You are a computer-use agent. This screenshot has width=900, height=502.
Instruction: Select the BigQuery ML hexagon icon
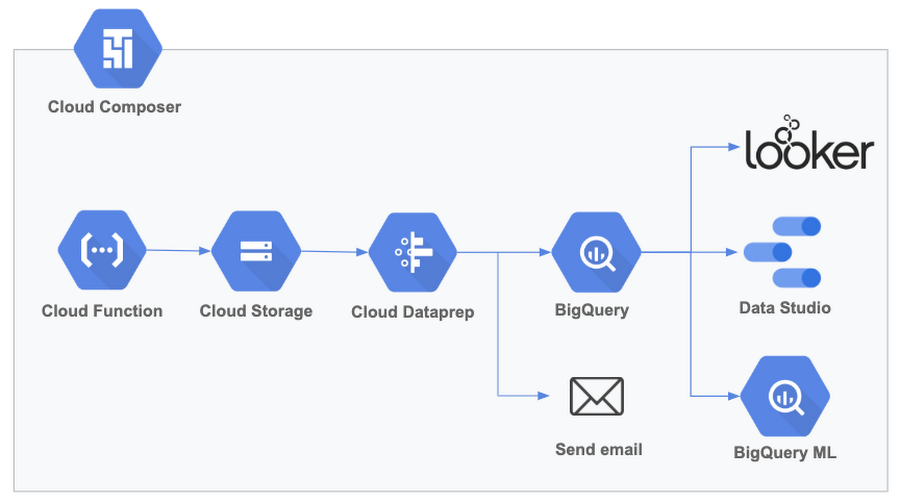pos(785,396)
